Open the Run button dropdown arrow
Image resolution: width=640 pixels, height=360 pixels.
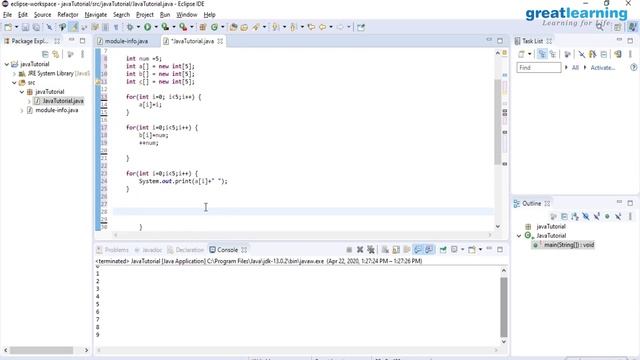pyautogui.click(x=156, y=27)
